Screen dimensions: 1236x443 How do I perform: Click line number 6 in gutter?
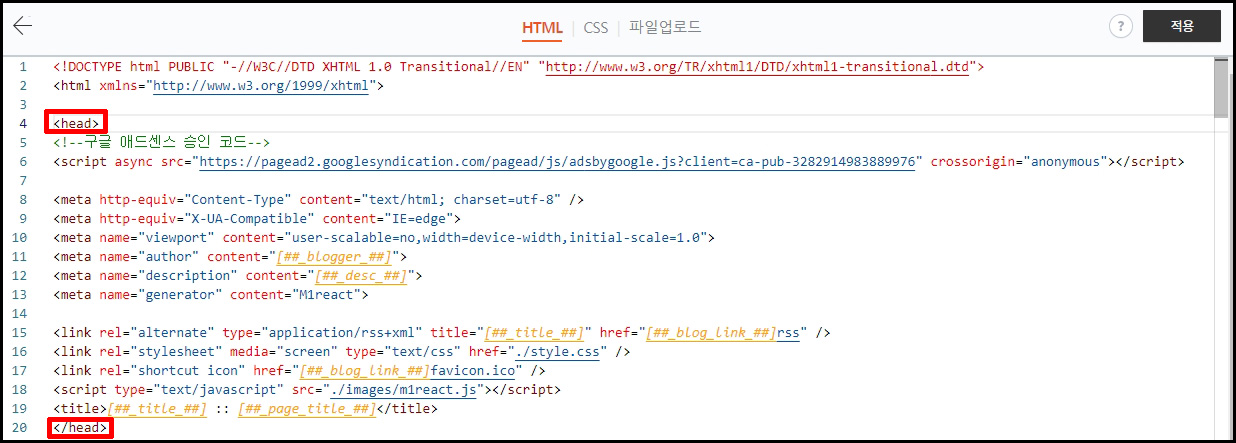point(22,161)
